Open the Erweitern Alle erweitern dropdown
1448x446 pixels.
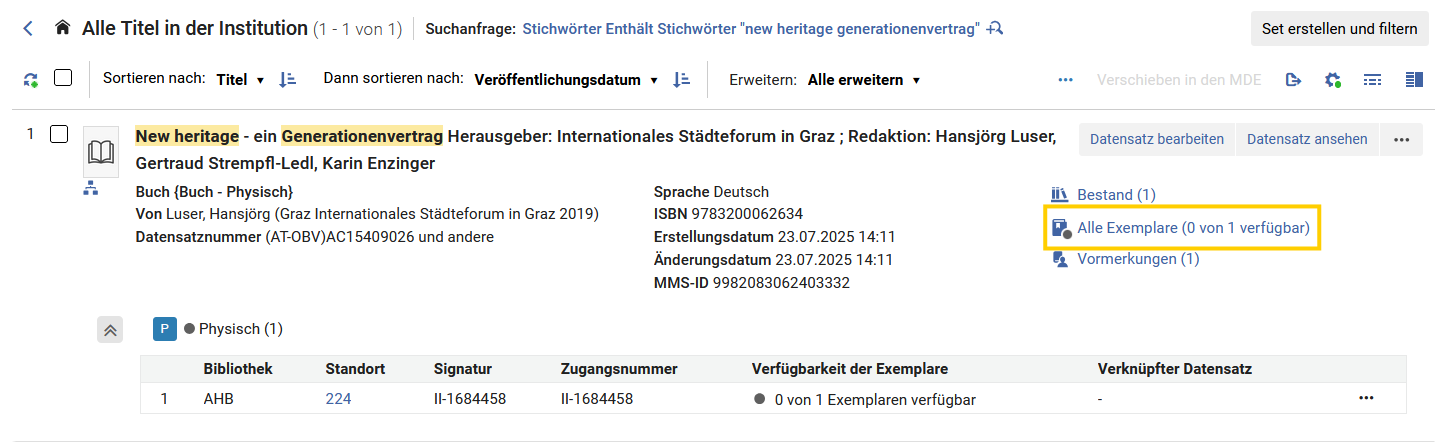point(864,80)
